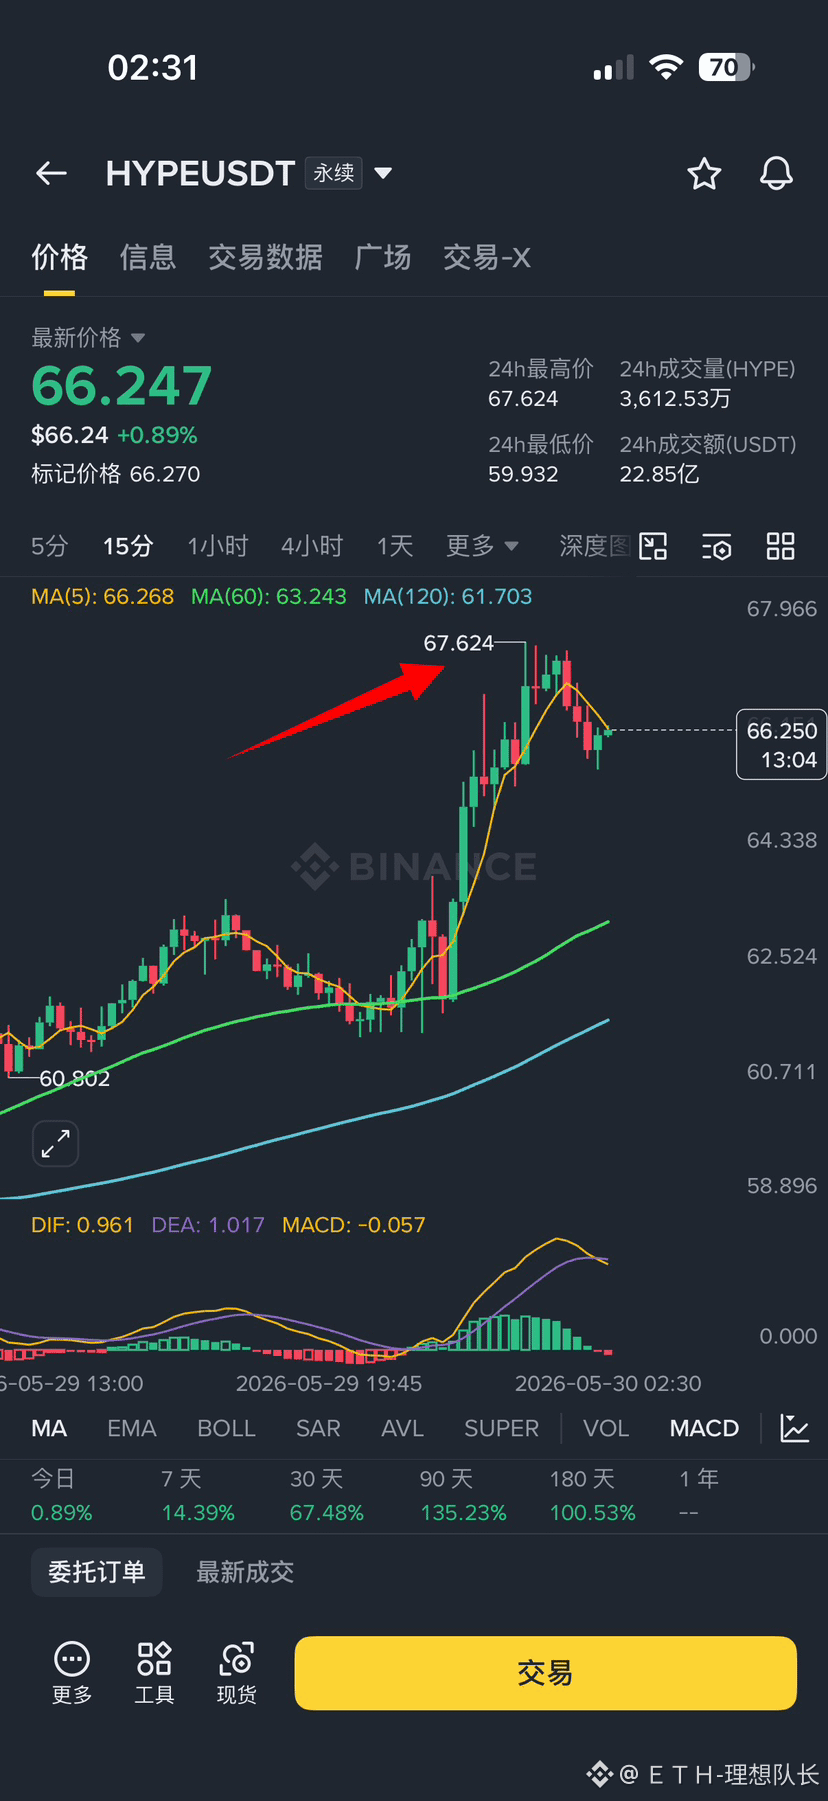
Task: Toggle the BOLL indicator
Action: coord(226,1428)
